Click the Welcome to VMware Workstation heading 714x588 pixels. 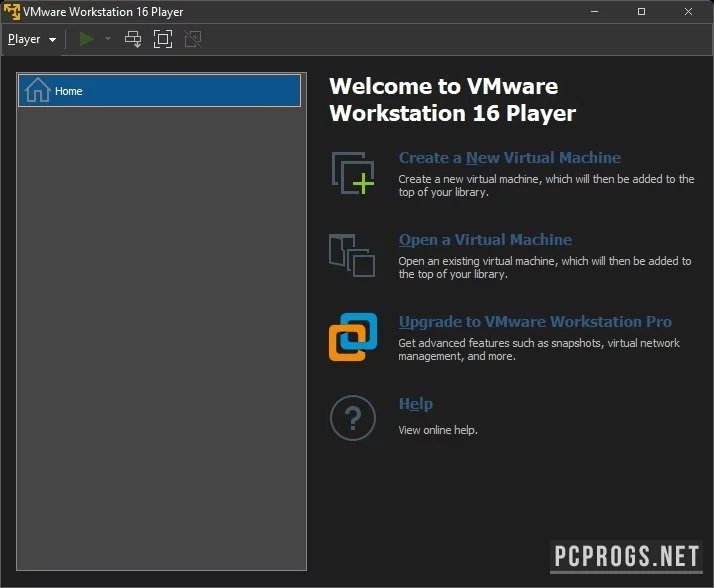453,100
